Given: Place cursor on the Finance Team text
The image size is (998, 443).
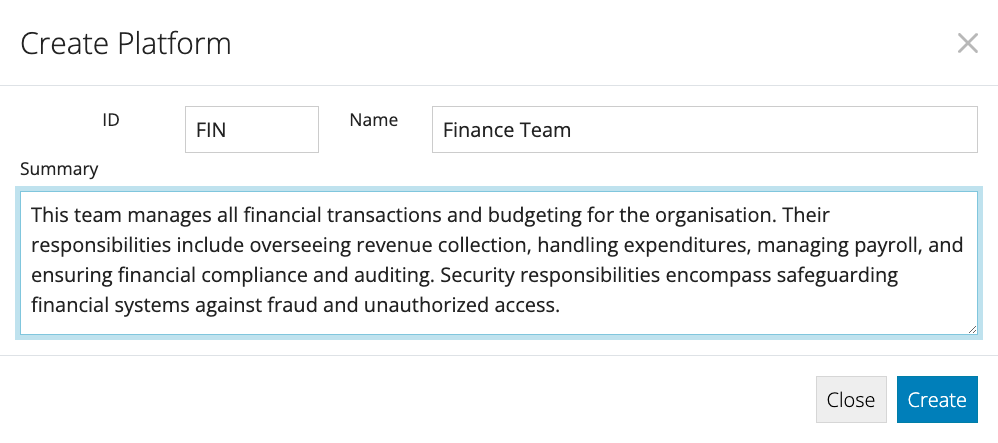Looking at the screenshot, I should pos(507,130).
